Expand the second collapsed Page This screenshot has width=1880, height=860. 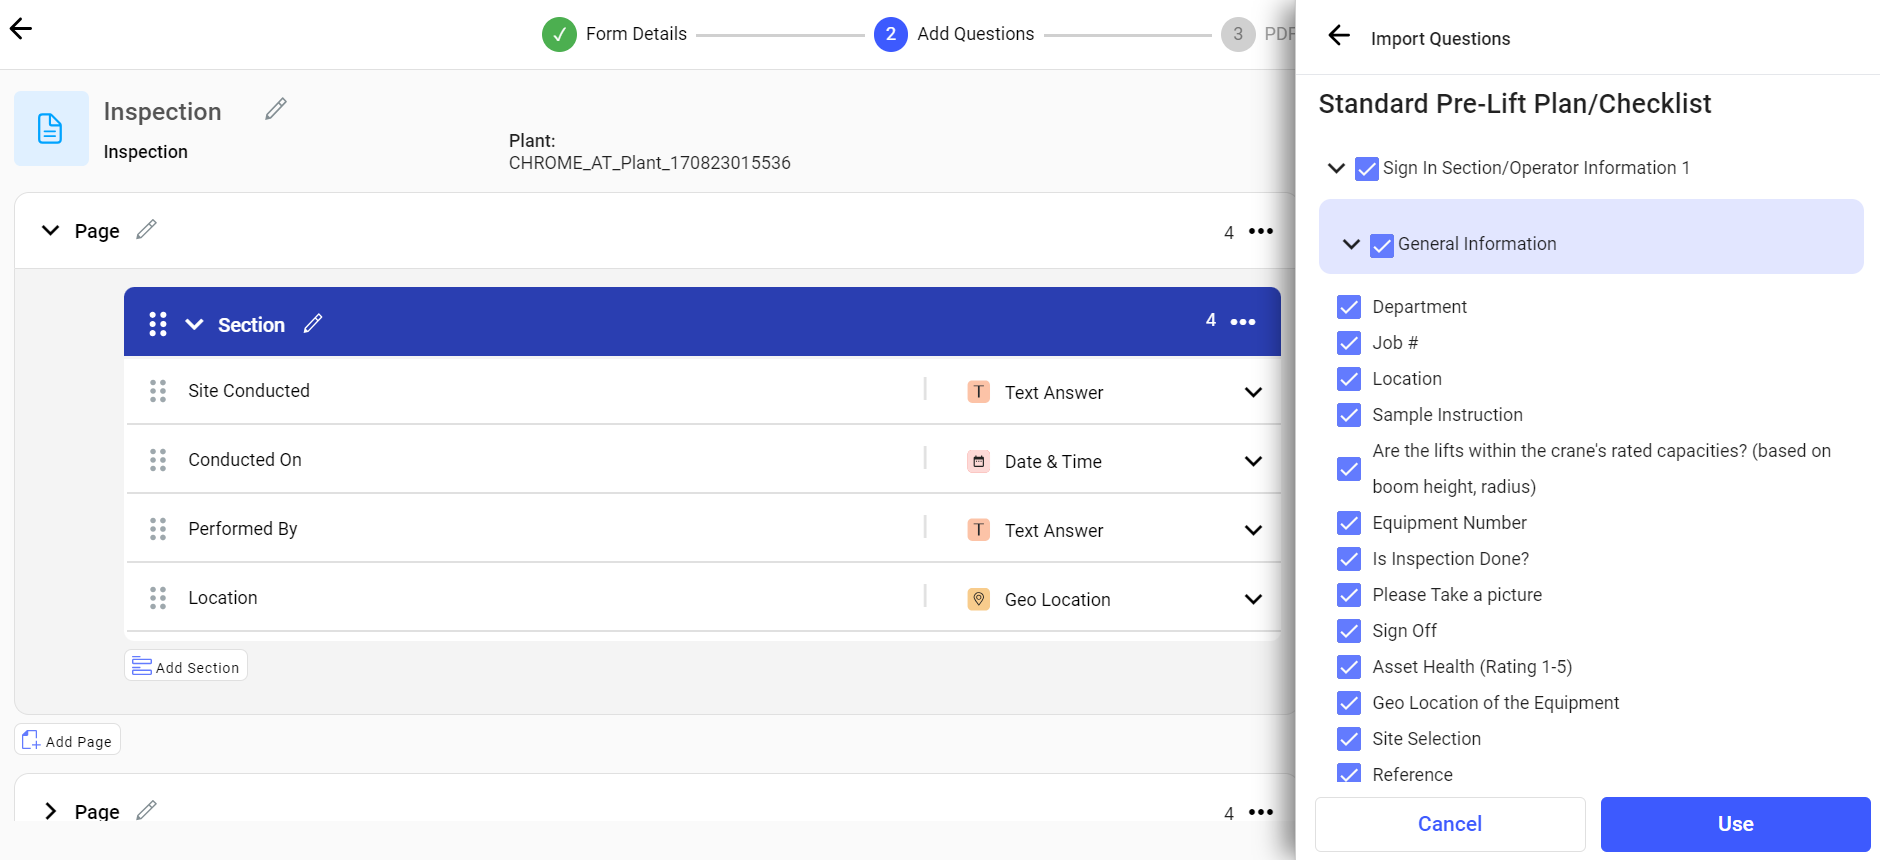coord(50,811)
